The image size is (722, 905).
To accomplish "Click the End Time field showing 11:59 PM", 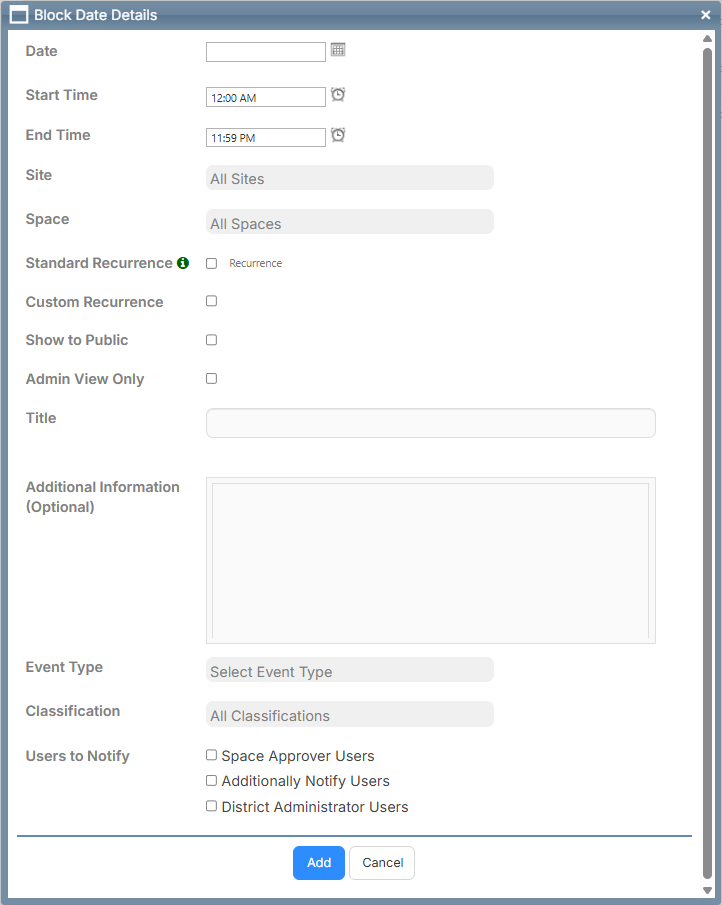I will point(266,137).
